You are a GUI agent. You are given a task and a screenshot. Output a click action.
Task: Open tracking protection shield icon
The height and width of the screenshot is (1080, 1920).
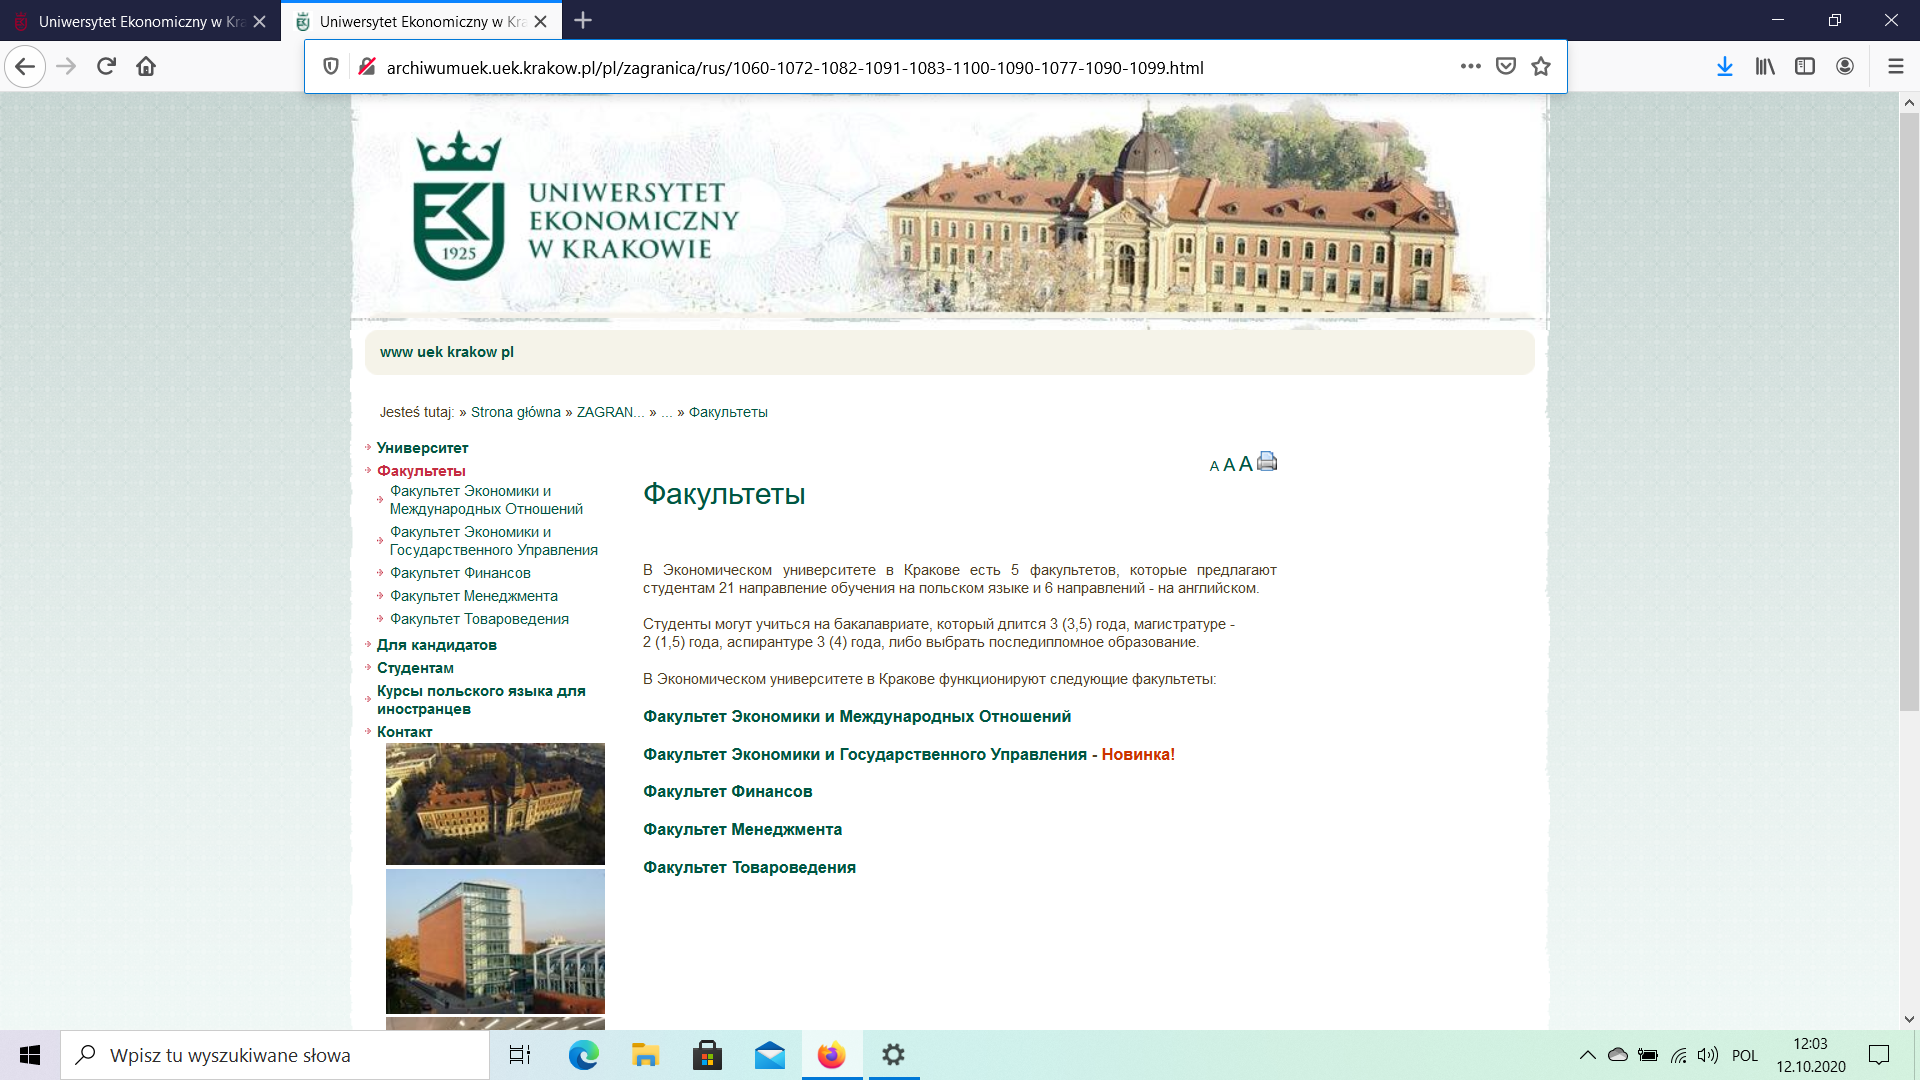pyautogui.click(x=331, y=67)
